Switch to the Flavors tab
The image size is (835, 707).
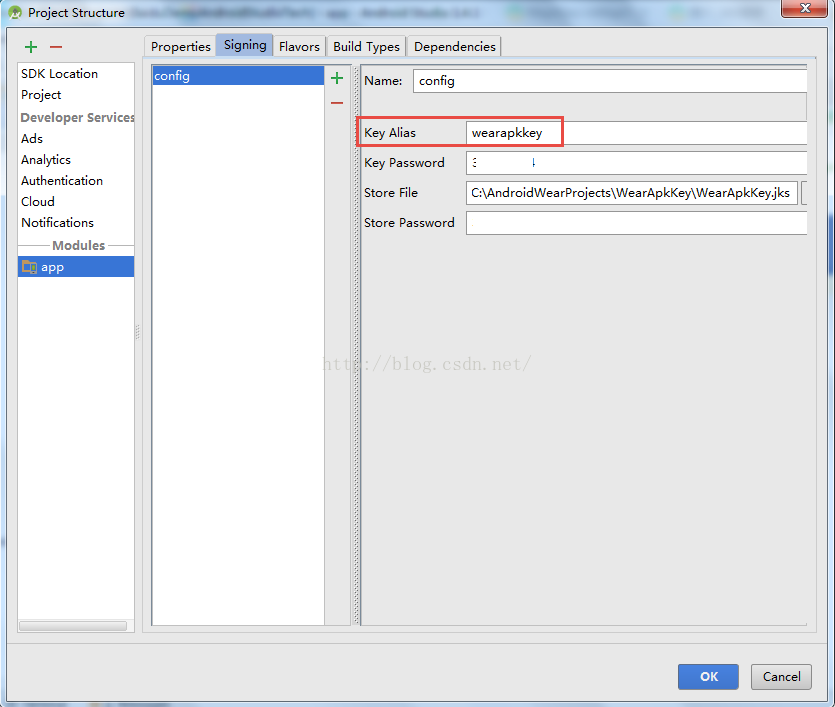tap(299, 46)
